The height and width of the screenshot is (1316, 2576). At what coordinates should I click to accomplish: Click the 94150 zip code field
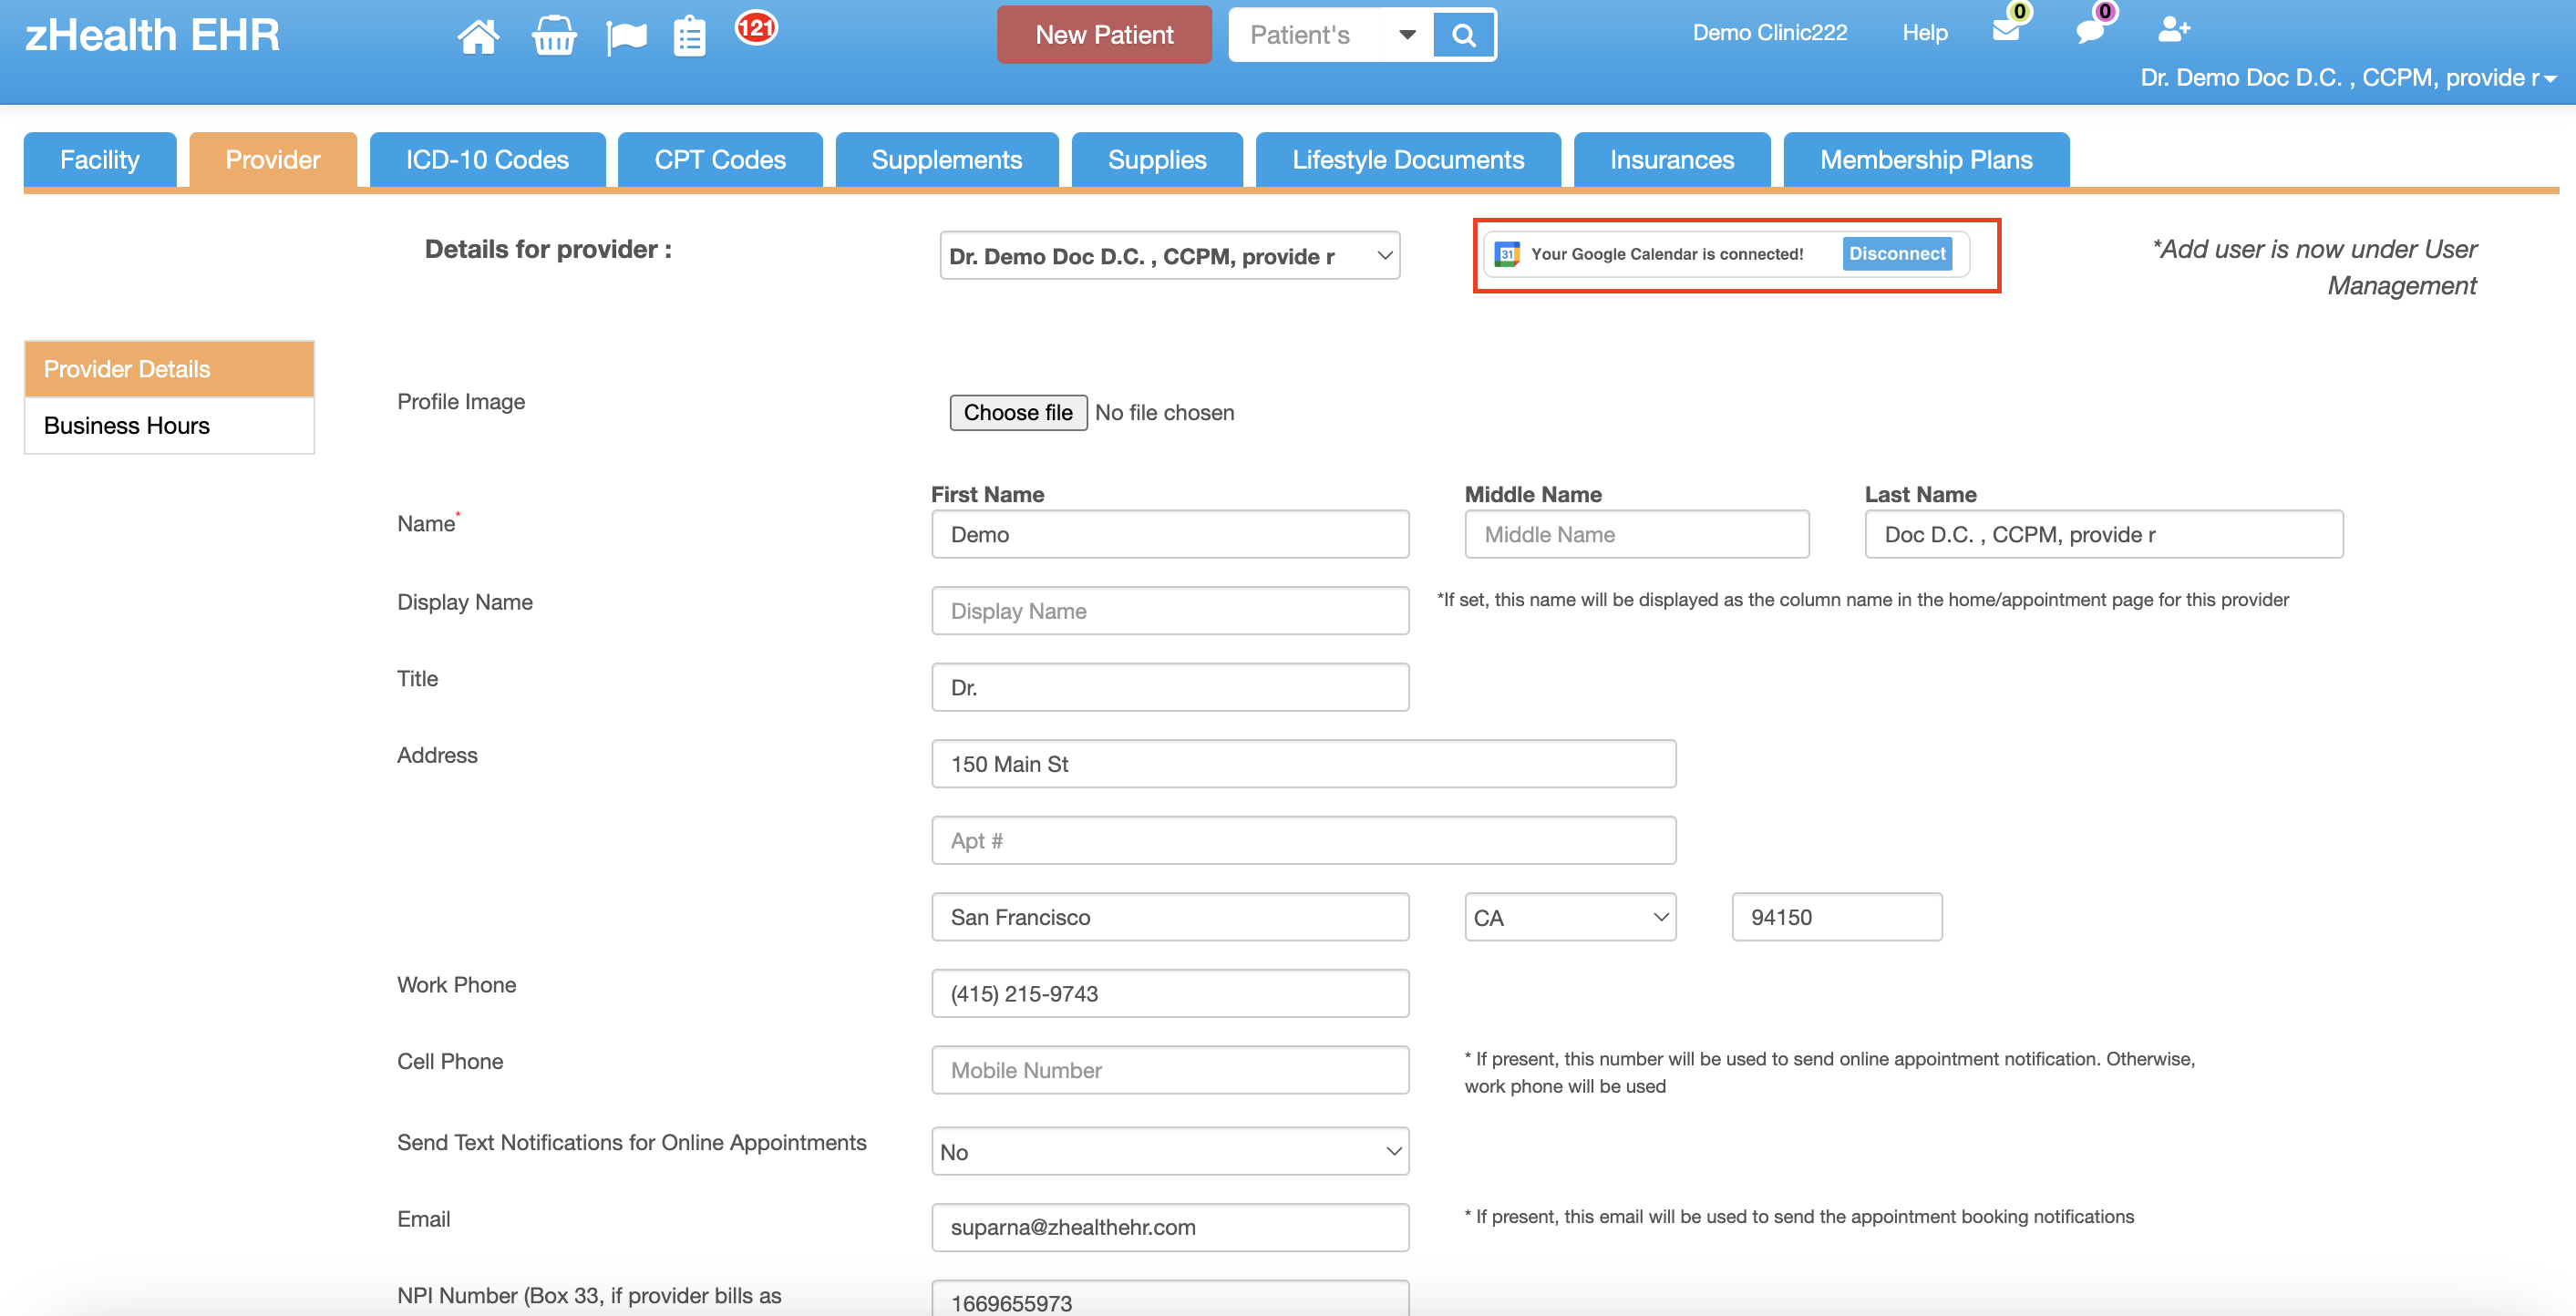(x=1836, y=917)
